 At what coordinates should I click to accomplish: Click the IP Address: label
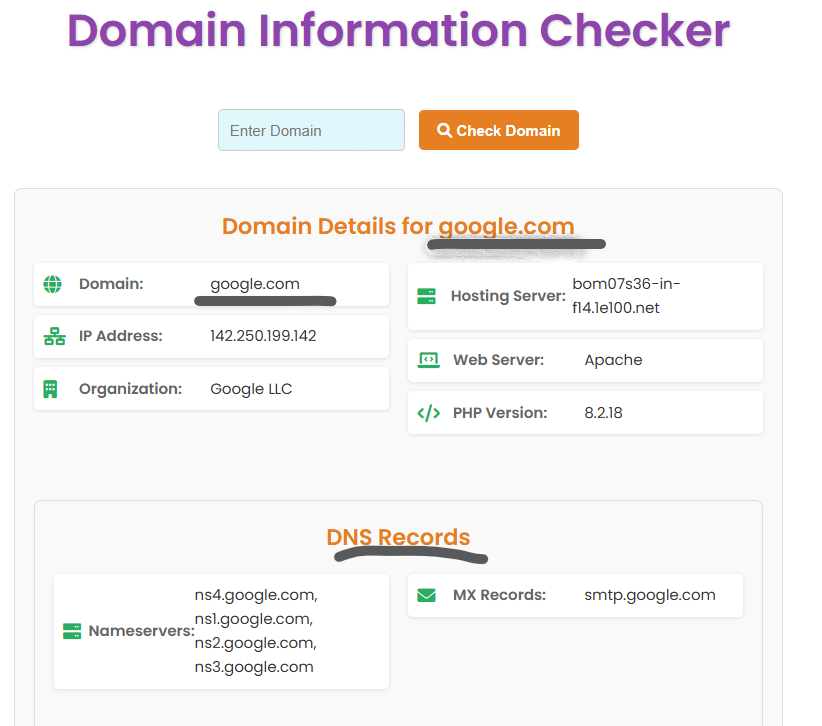(121, 336)
